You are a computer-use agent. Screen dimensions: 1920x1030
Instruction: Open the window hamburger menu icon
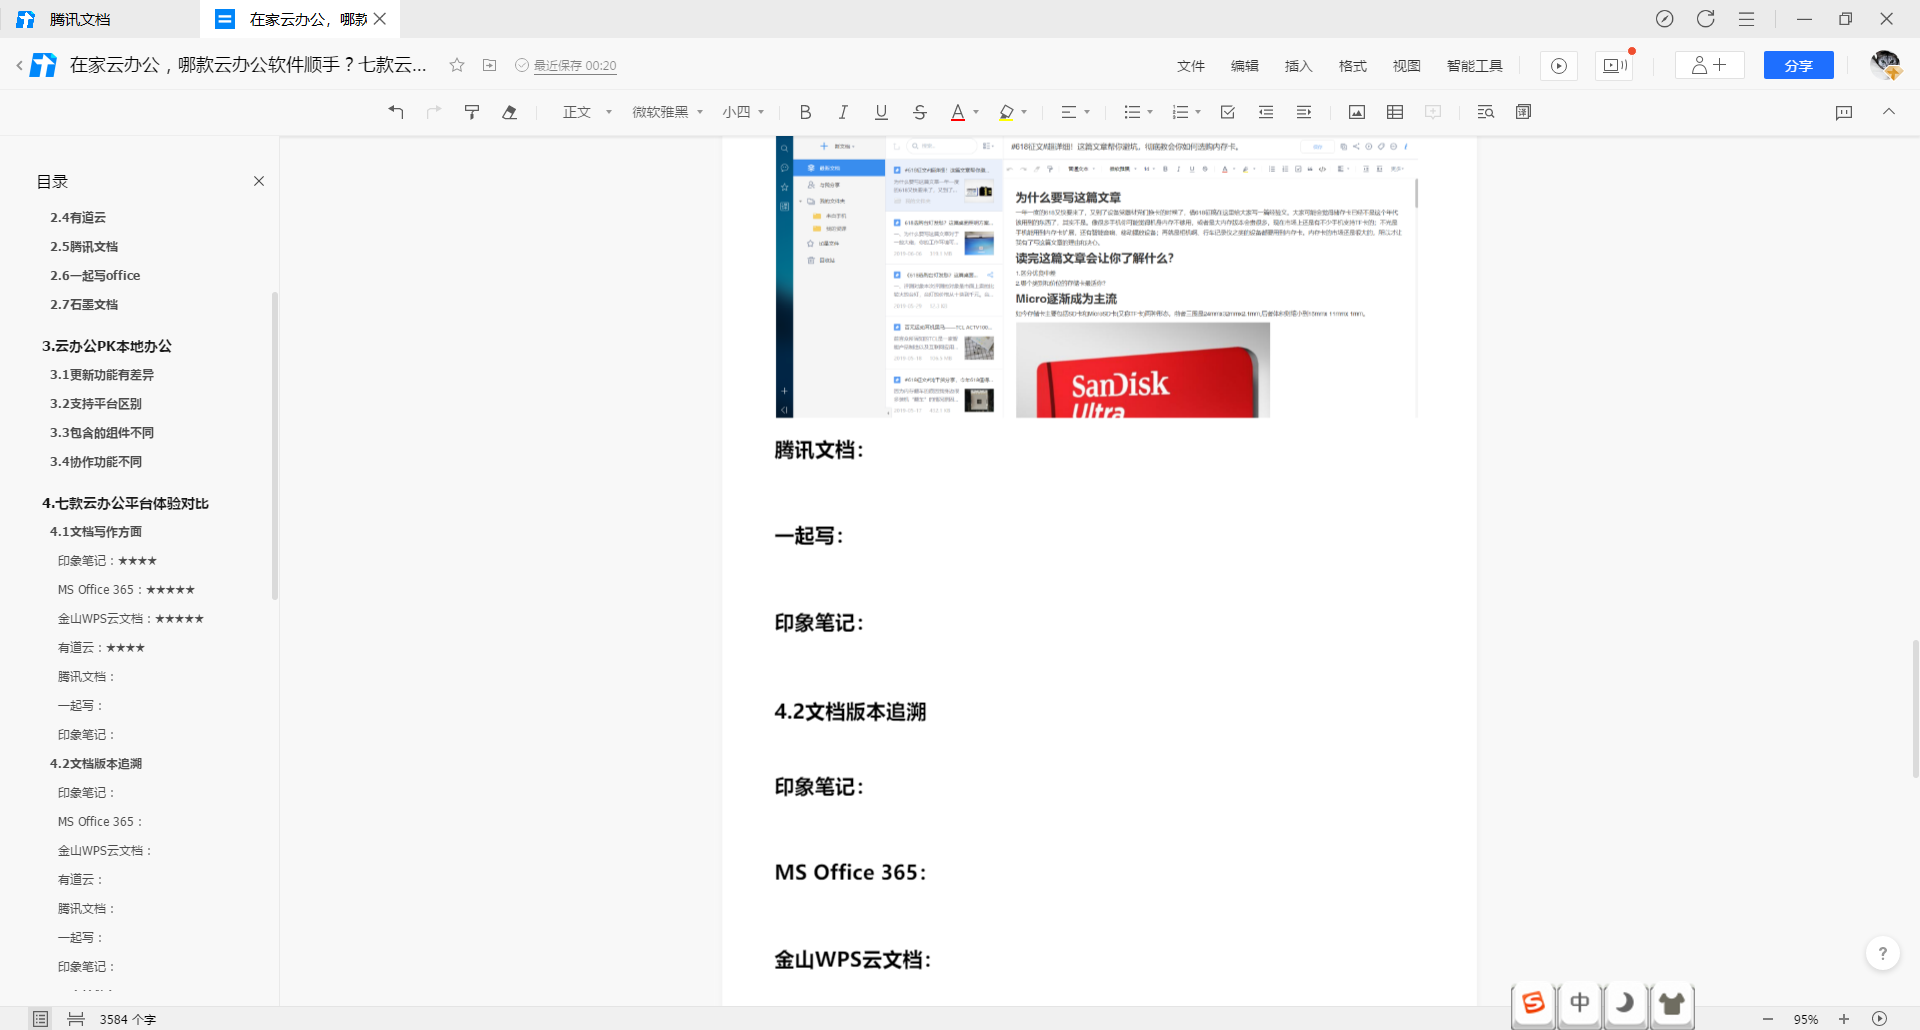[x=1746, y=19]
